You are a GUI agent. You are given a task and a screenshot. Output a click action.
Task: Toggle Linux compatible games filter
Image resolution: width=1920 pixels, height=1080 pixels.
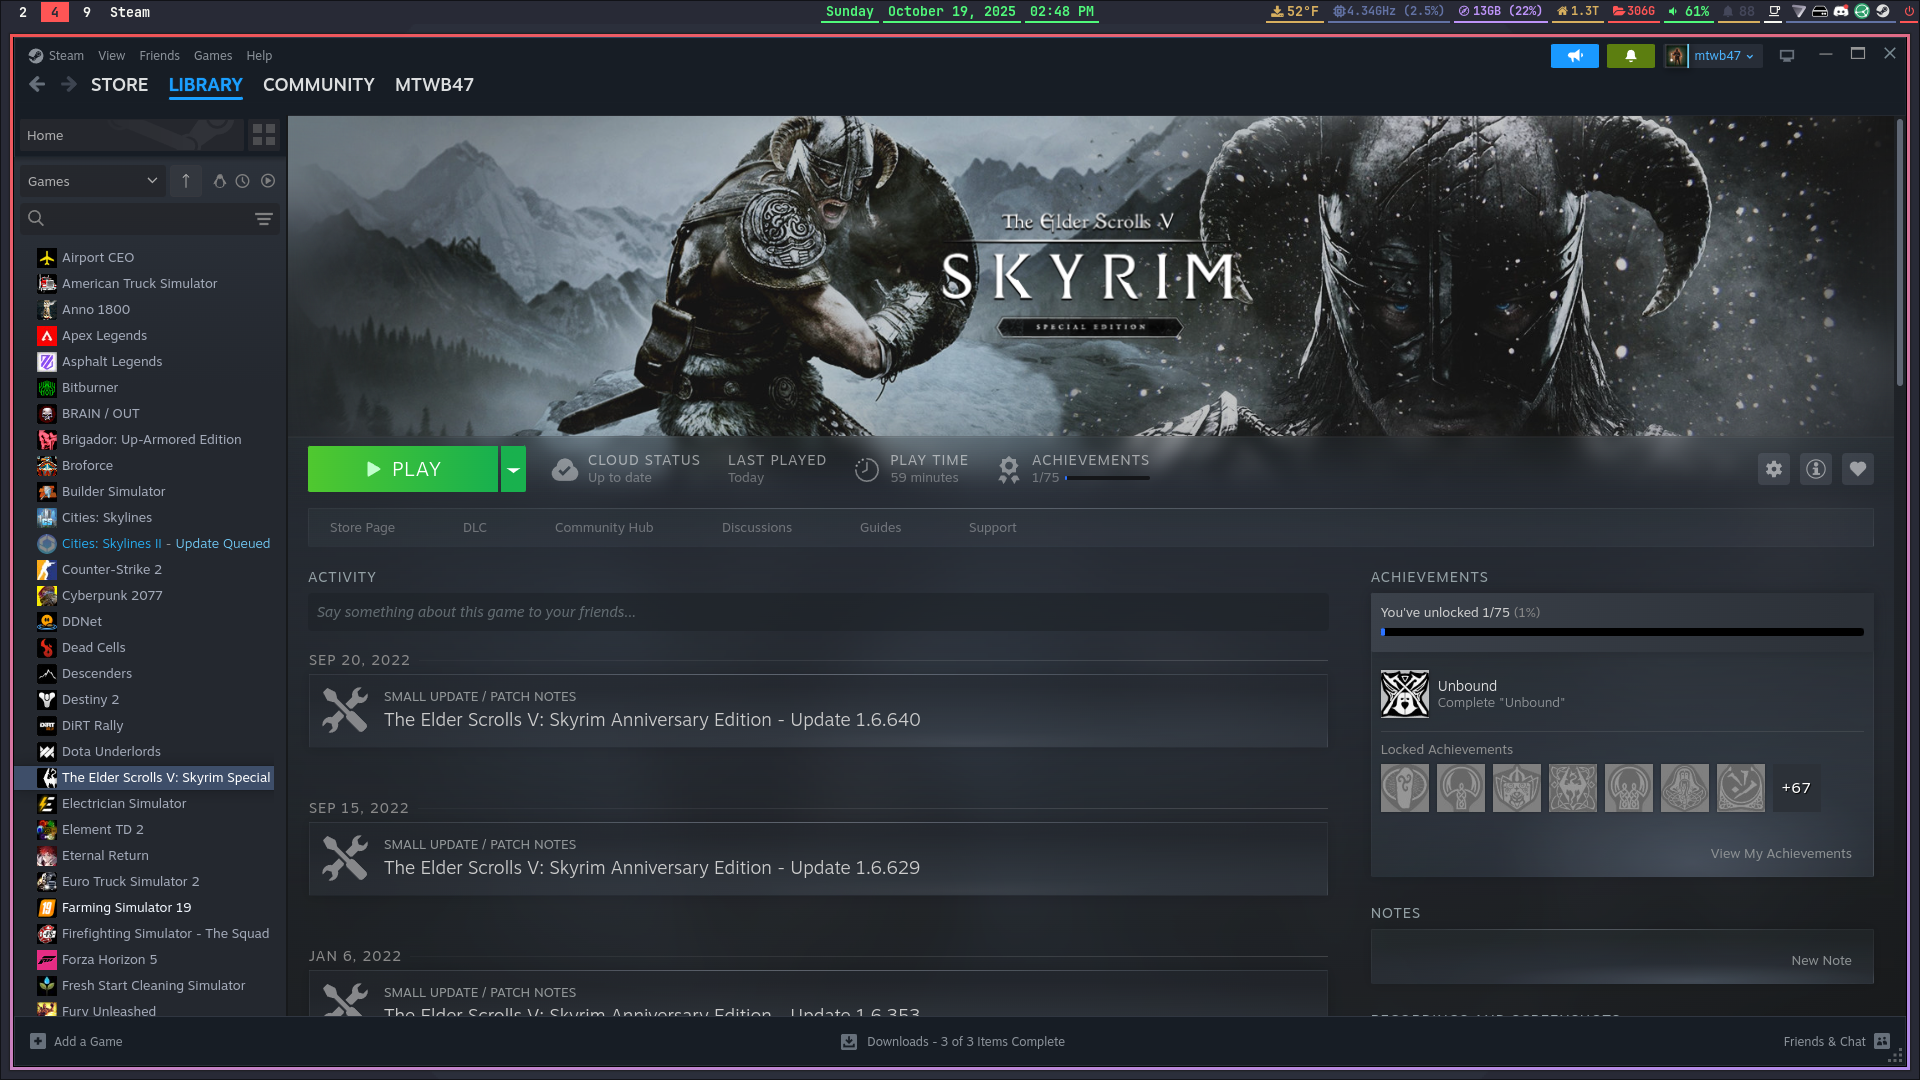pos(220,181)
